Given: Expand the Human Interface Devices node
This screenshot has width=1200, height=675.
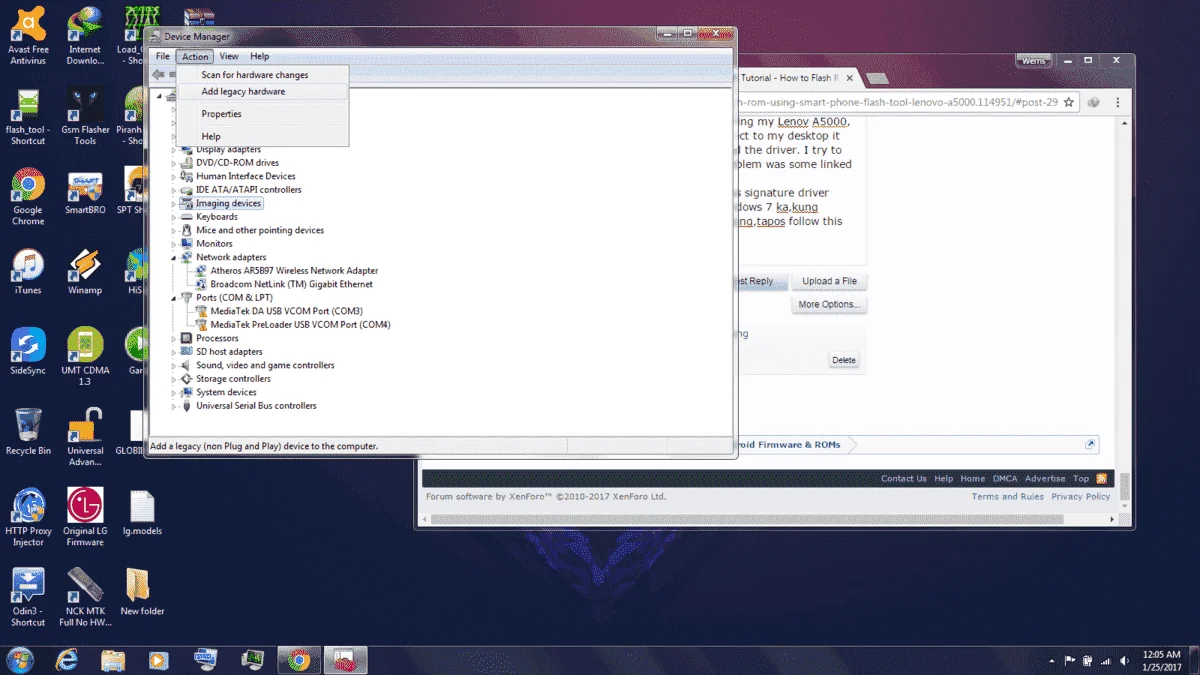Looking at the screenshot, I should (x=174, y=177).
